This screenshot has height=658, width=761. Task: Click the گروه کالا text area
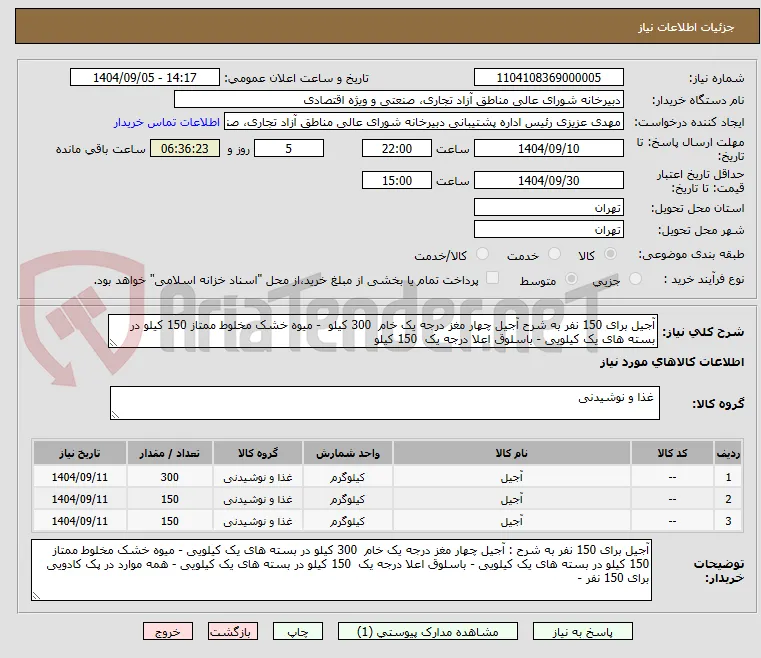384,403
